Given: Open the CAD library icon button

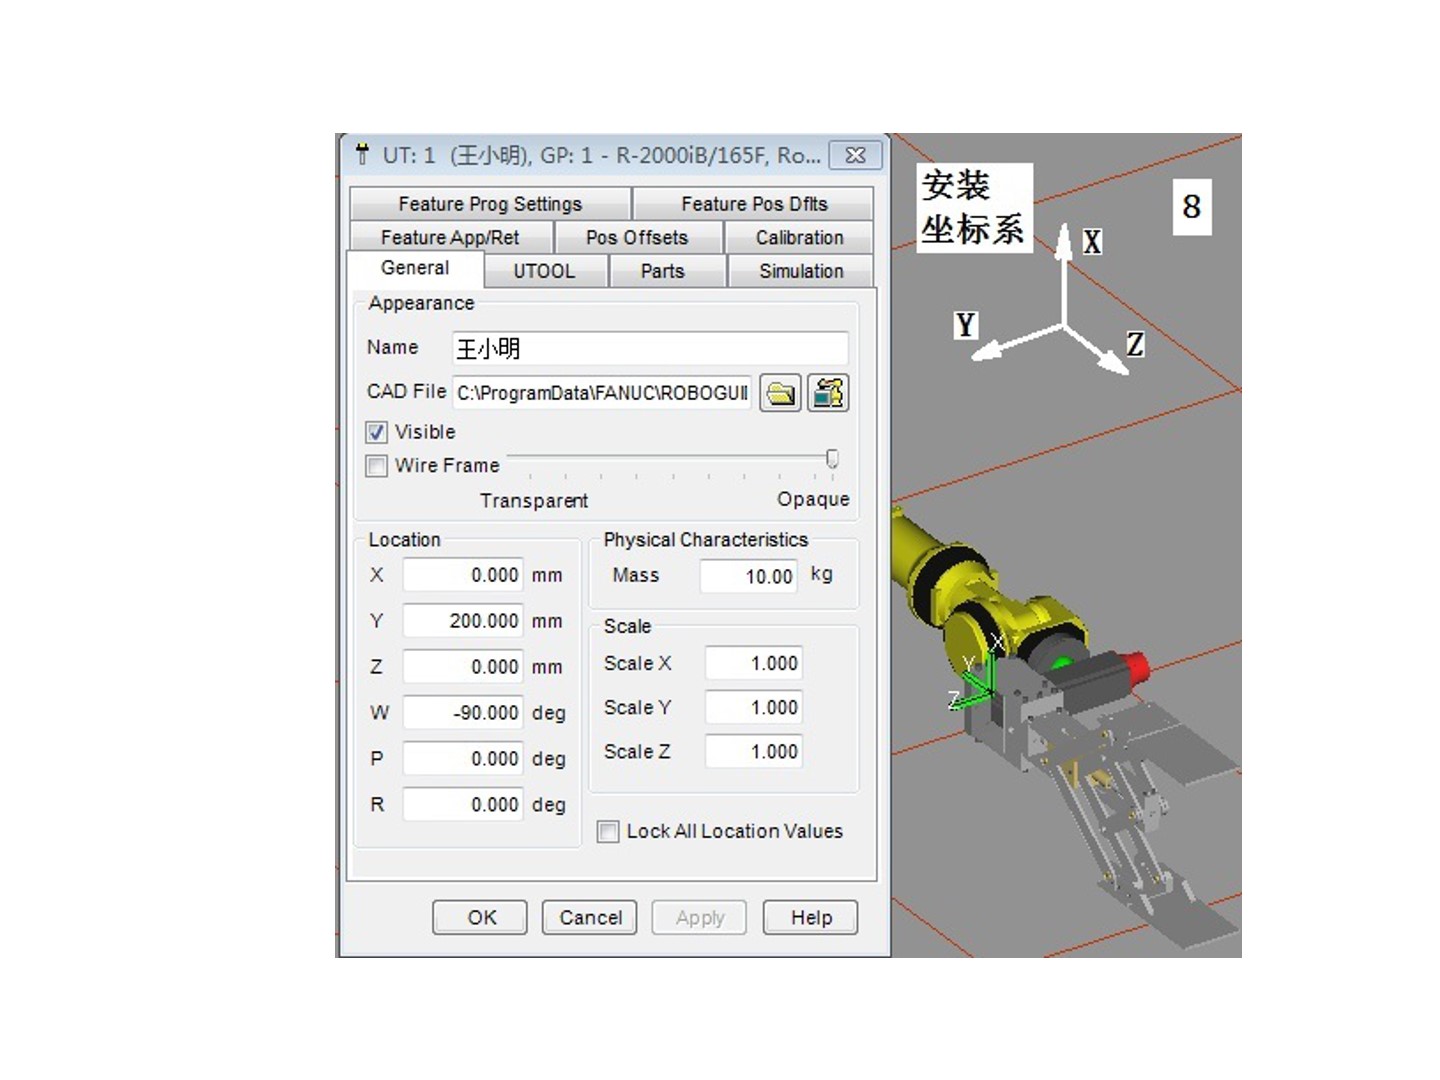Looking at the screenshot, I should tap(828, 393).
